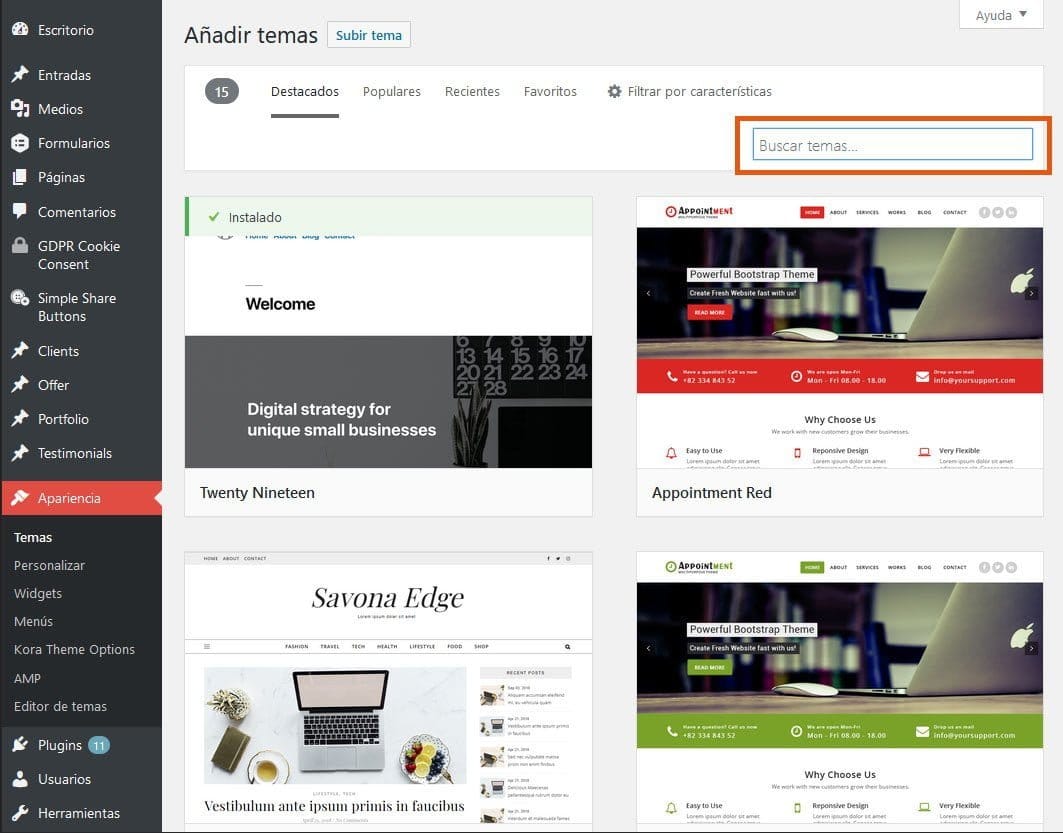Click the Buscar temas search field
Viewport: 1063px width, 833px height.
pos(892,145)
